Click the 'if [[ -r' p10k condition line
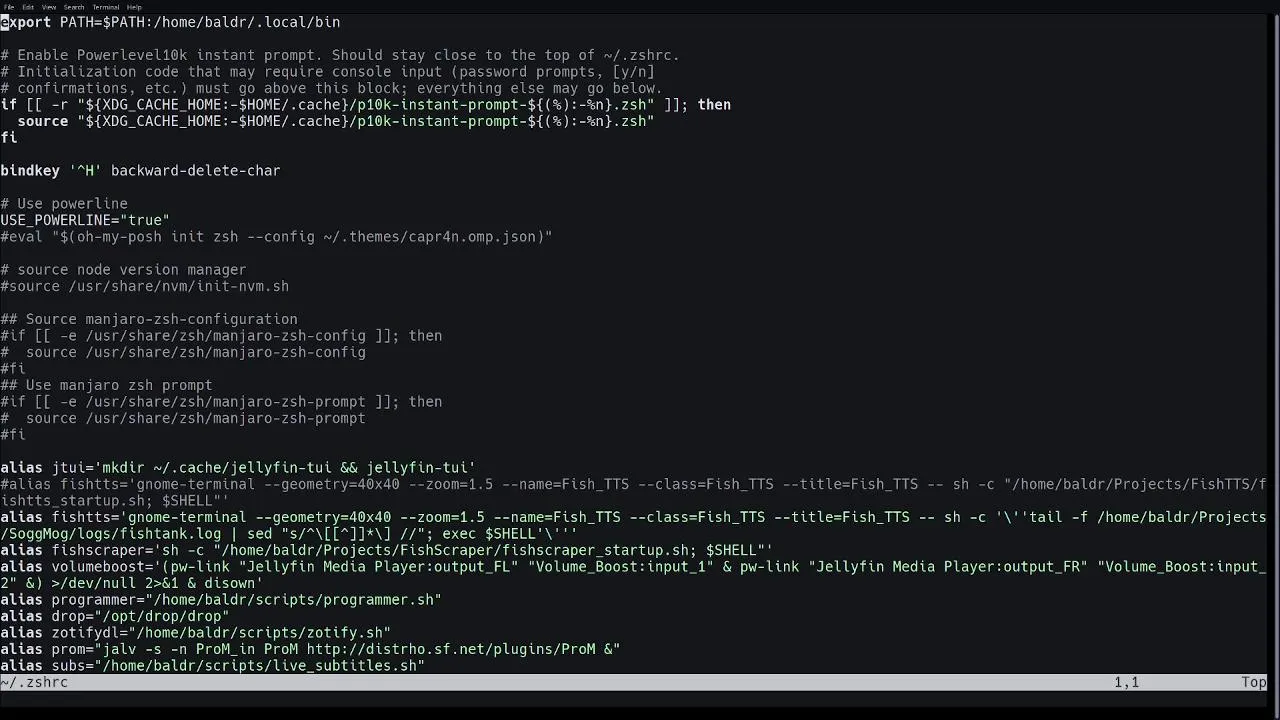The image size is (1280, 720). click(x=365, y=105)
